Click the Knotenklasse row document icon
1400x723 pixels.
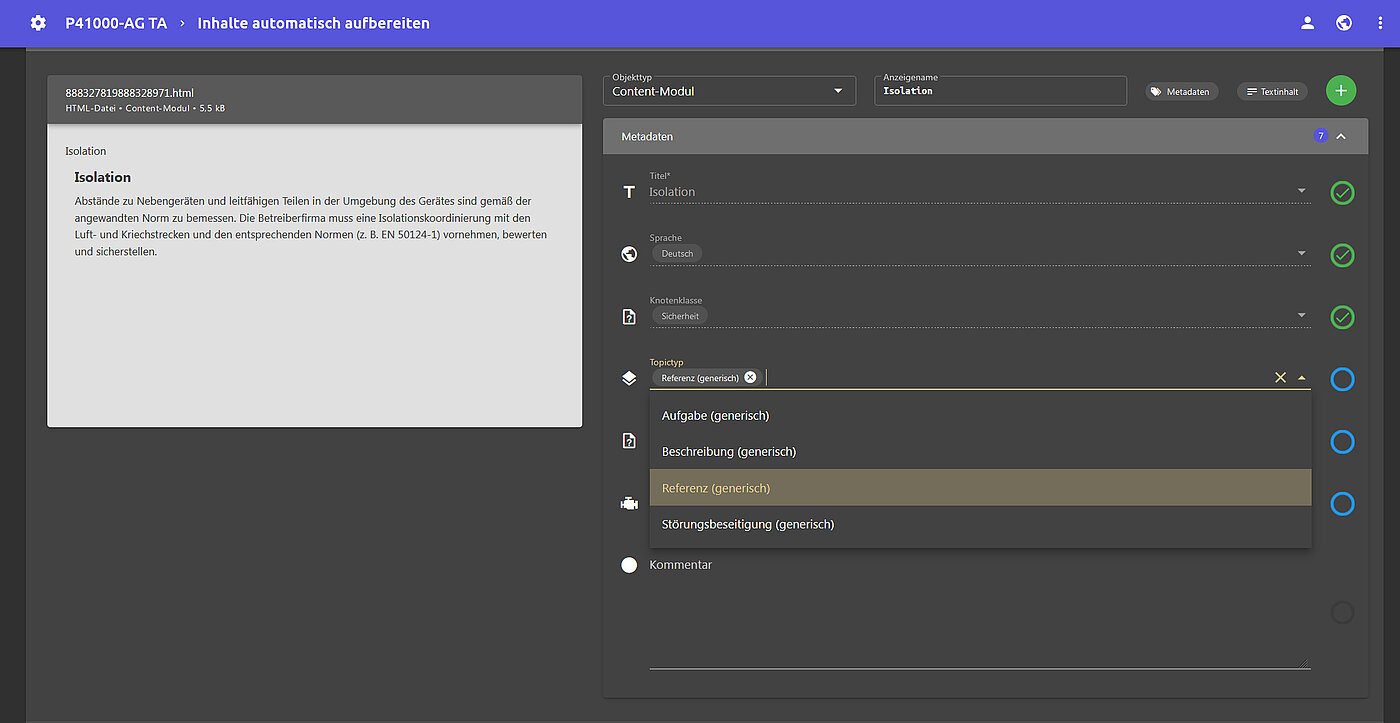(629, 317)
